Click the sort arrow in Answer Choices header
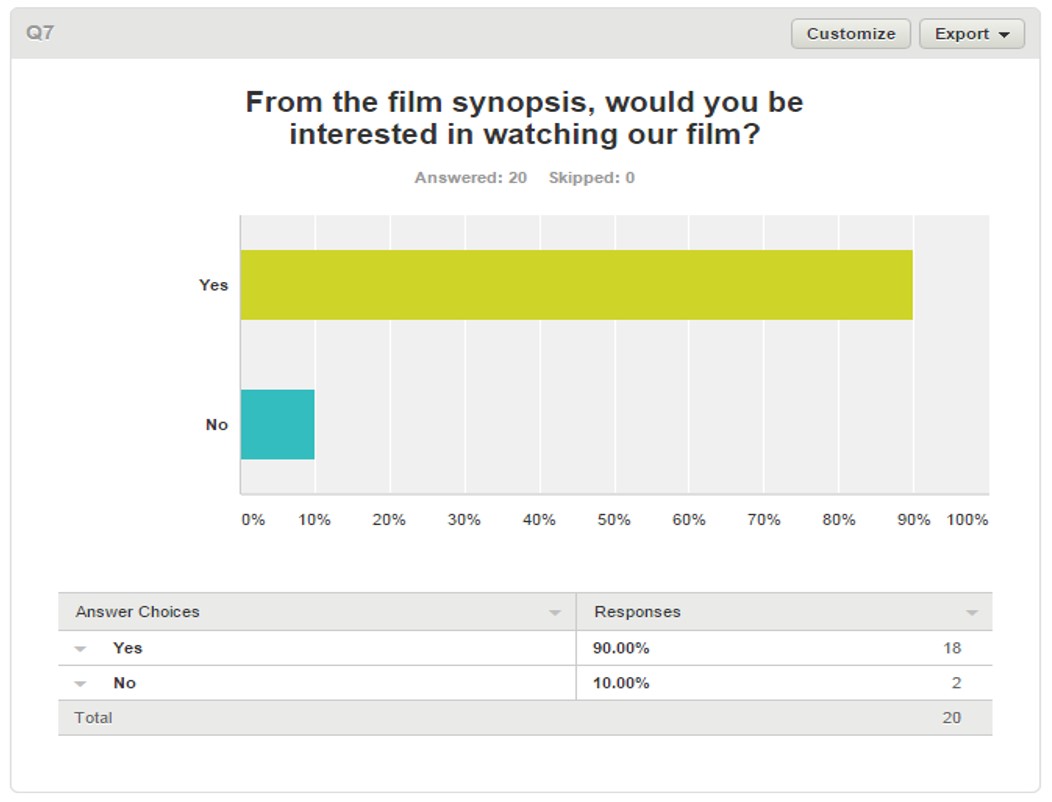Image resolution: width=1052 pixels, height=802 pixels. coord(556,611)
